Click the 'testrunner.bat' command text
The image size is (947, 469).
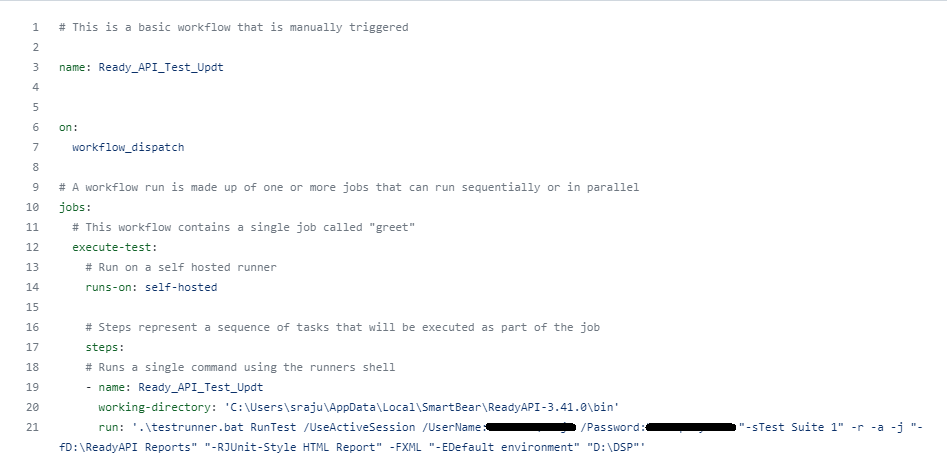point(192,427)
